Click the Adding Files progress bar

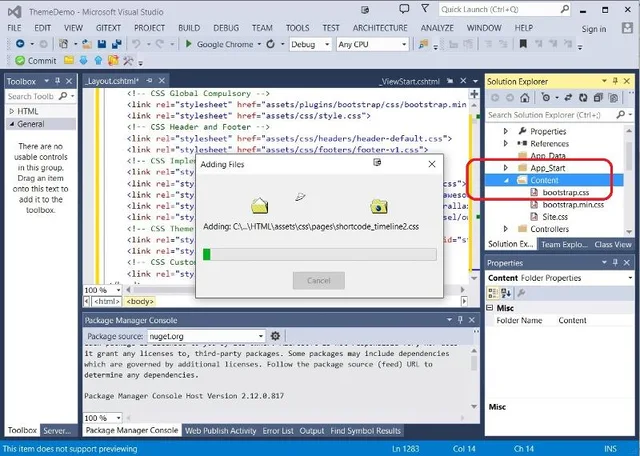point(320,254)
